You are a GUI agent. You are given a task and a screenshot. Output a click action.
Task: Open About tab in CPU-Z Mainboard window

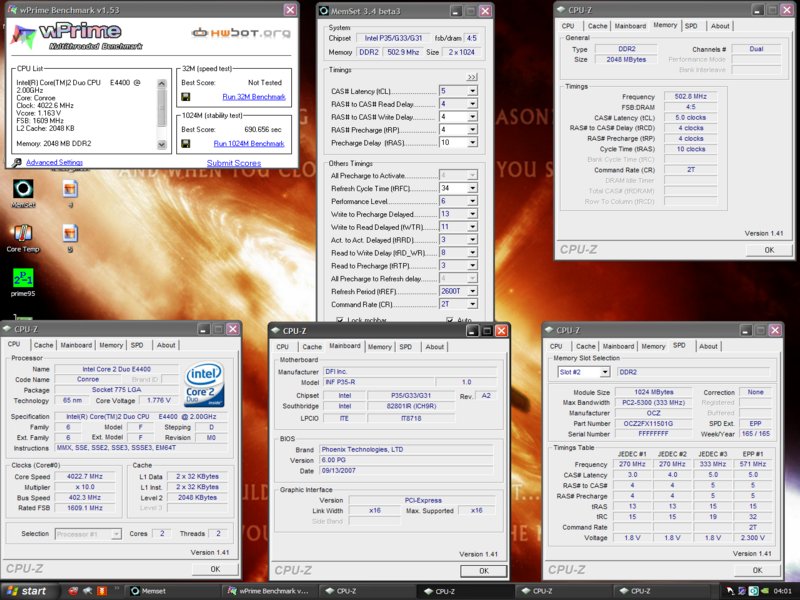click(435, 346)
